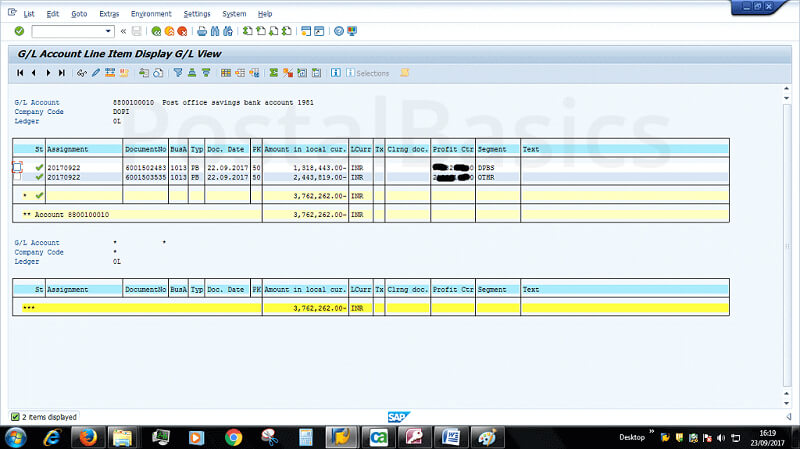
Task: Click the Selections button
Action: [368, 73]
